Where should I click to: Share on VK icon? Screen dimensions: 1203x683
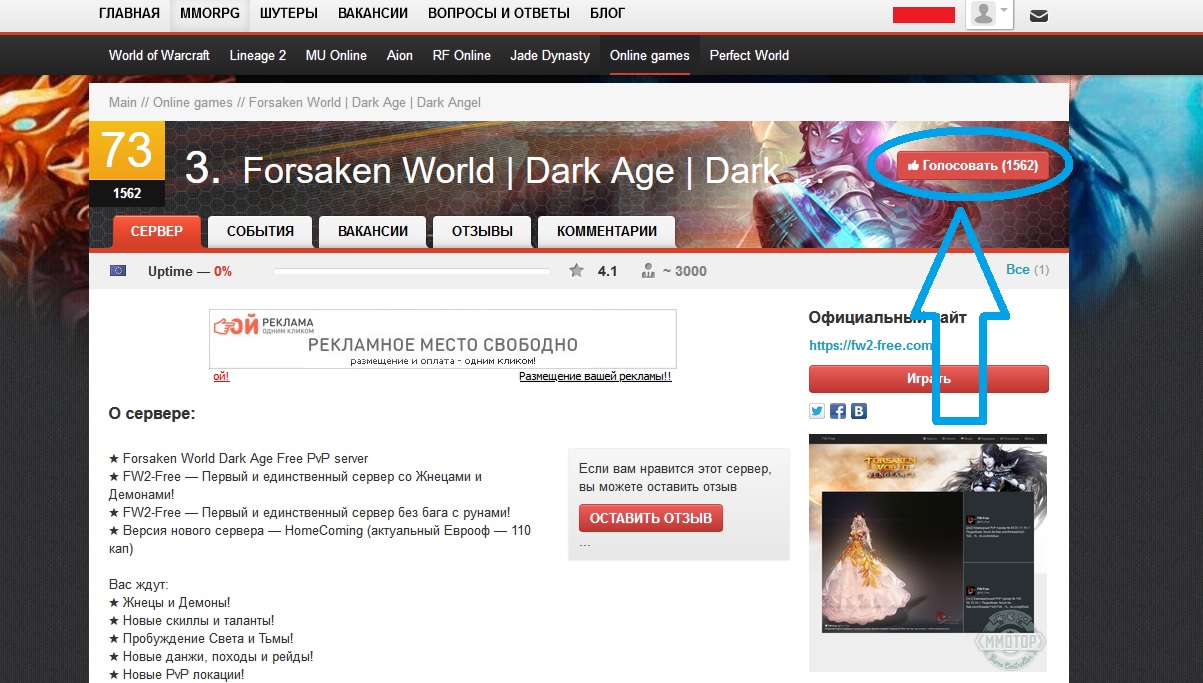859,411
